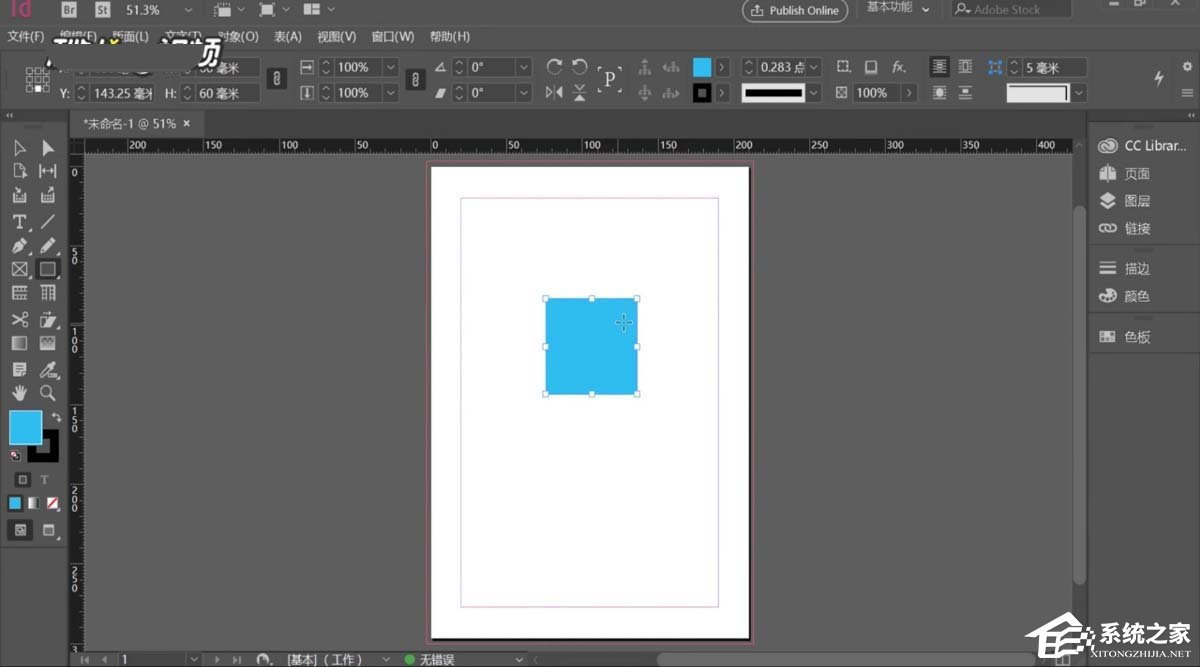Enable wrap around bounding box
The image size is (1200, 667).
coord(964,67)
